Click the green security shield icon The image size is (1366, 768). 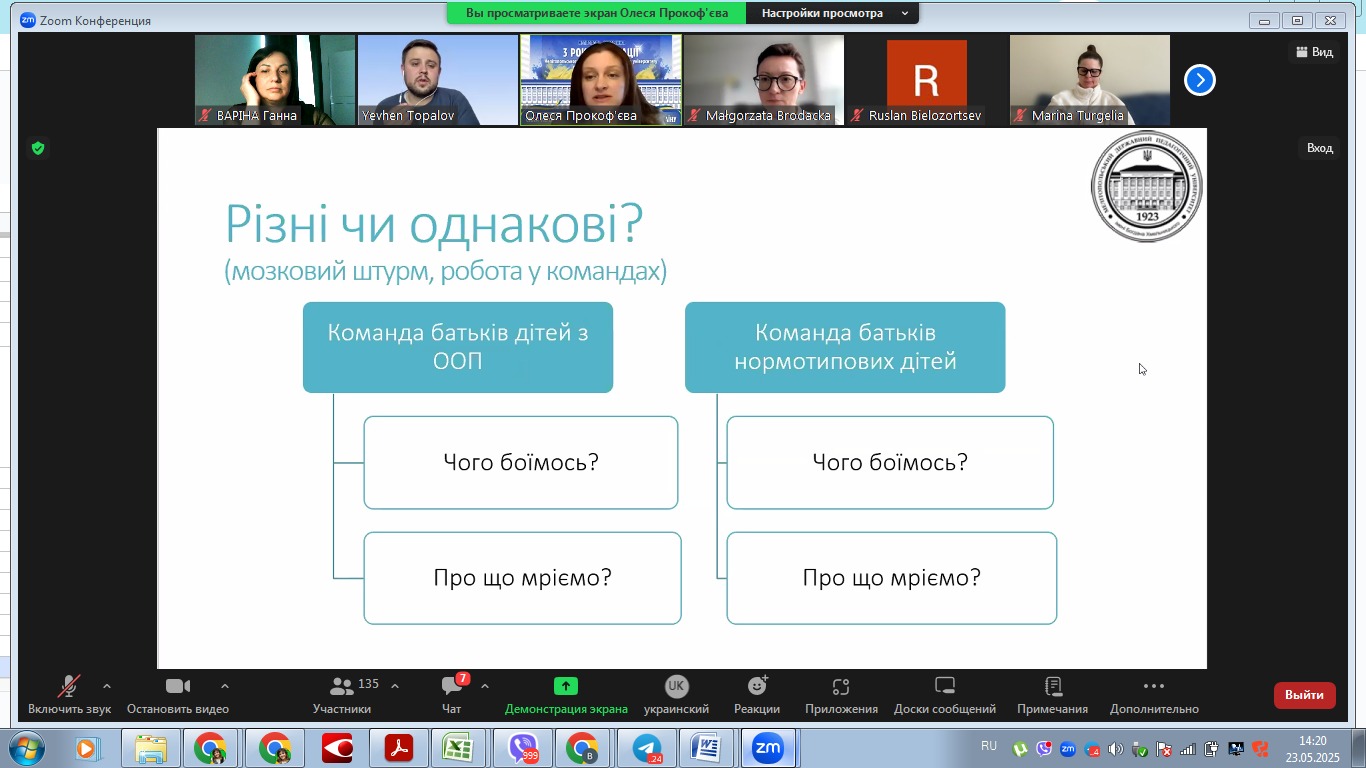(38, 149)
